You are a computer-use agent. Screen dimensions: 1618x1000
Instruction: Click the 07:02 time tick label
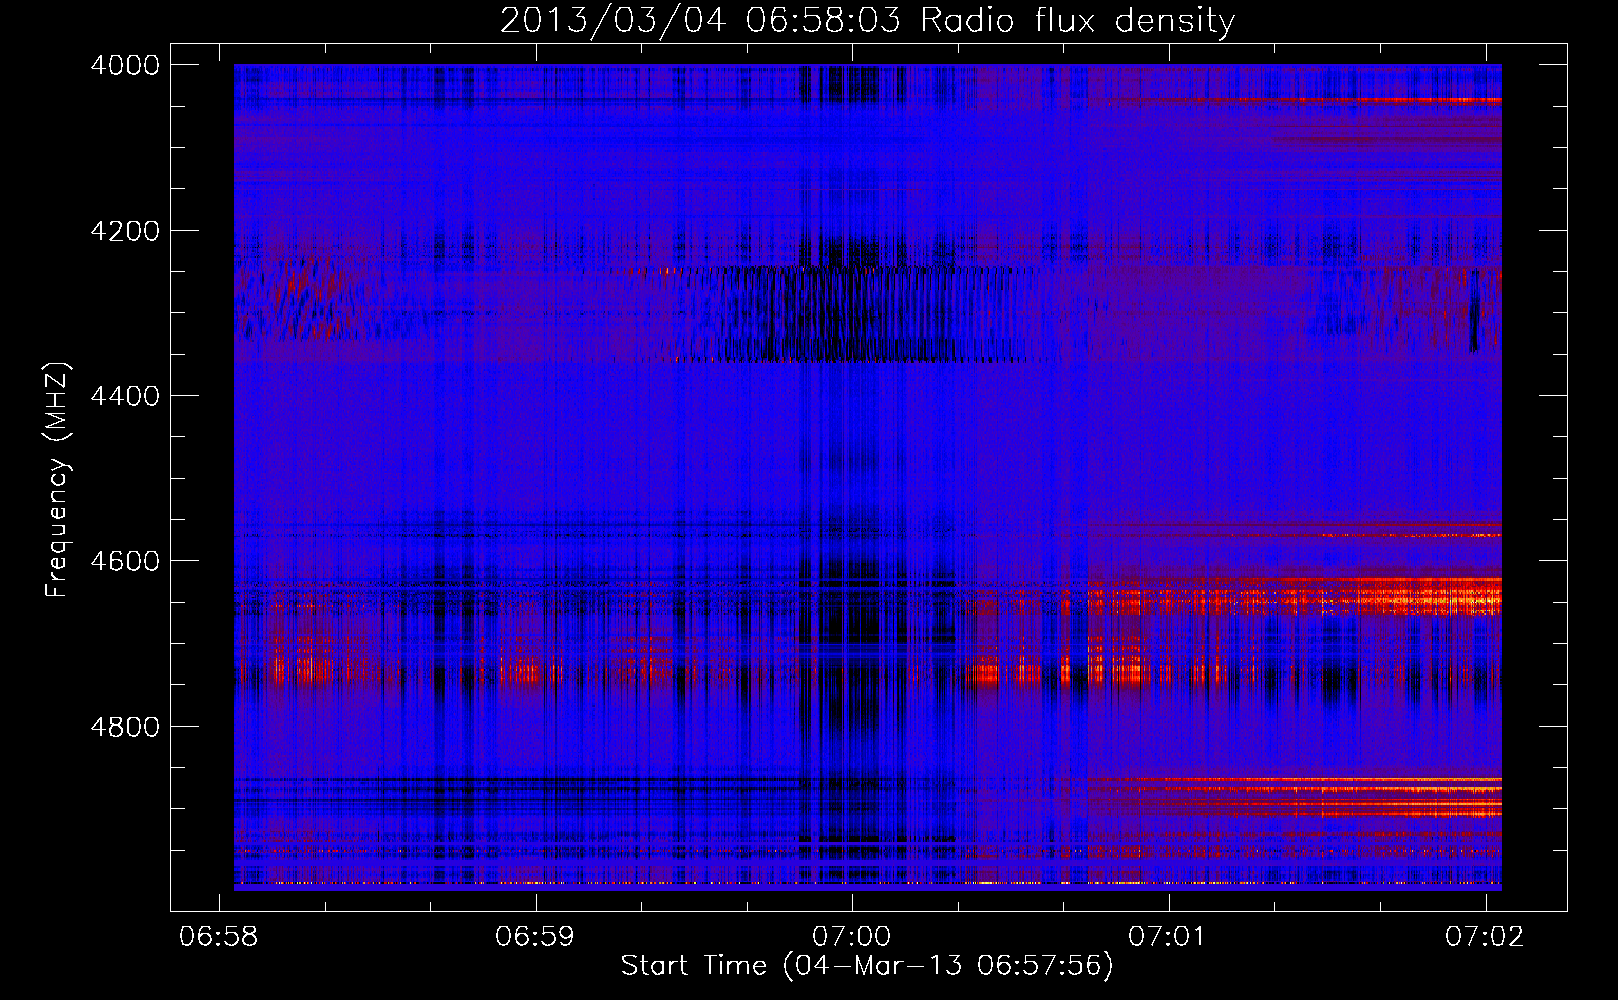(x=1485, y=936)
